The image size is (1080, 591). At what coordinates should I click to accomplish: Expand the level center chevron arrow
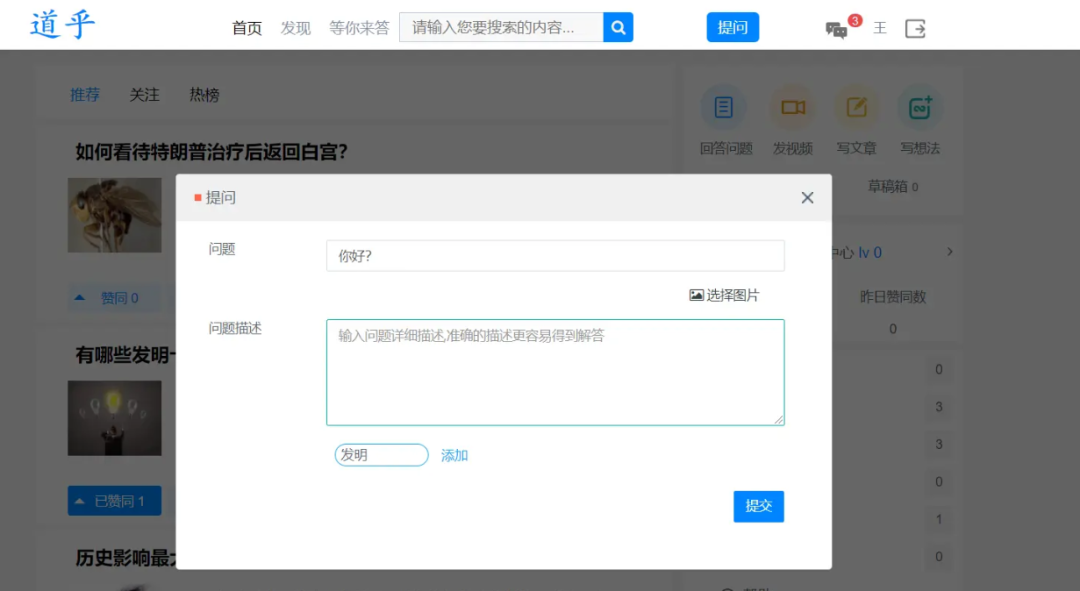pyautogui.click(x=949, y=252)
